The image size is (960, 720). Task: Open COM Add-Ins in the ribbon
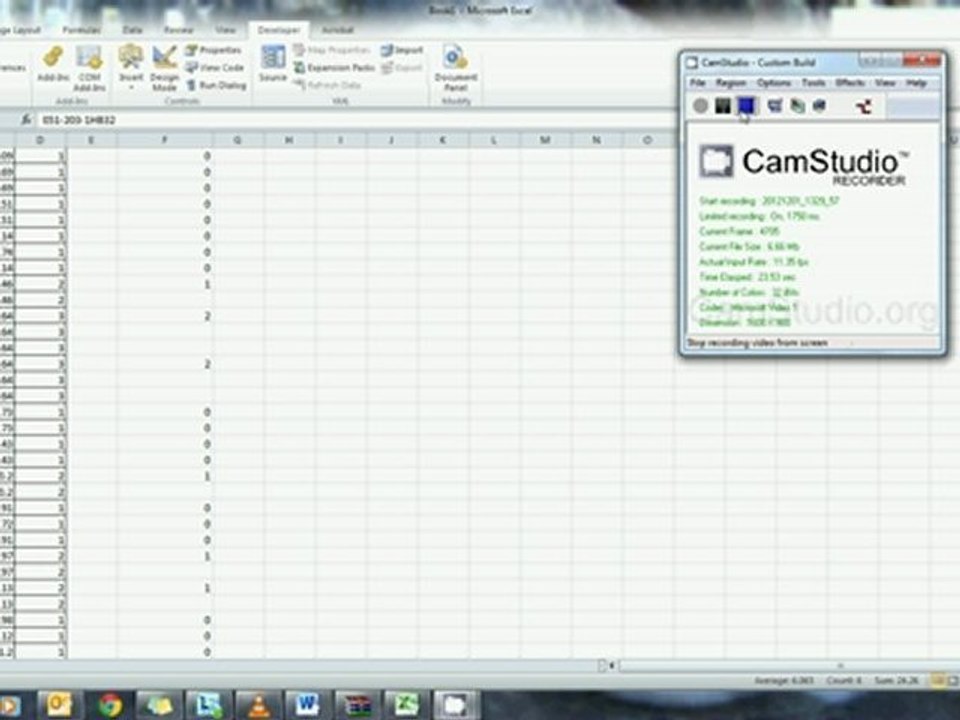click(89, 69)
